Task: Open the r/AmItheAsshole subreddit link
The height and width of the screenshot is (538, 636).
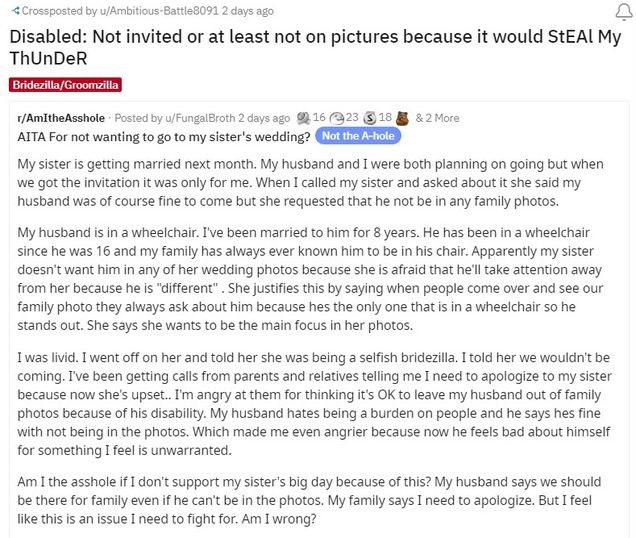Action: pos(61,118)
